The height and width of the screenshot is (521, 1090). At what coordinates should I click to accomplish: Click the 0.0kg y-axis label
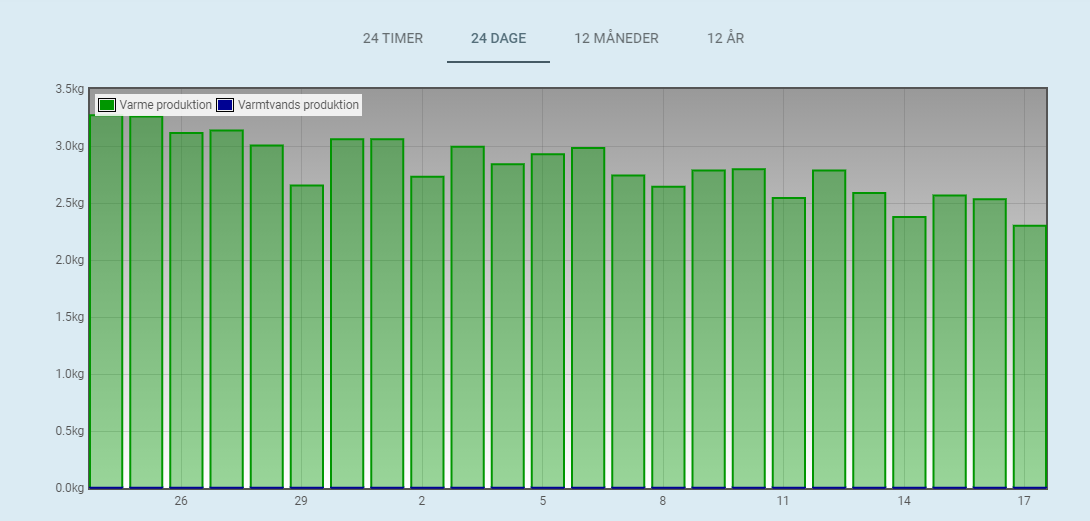coord(70,488)
